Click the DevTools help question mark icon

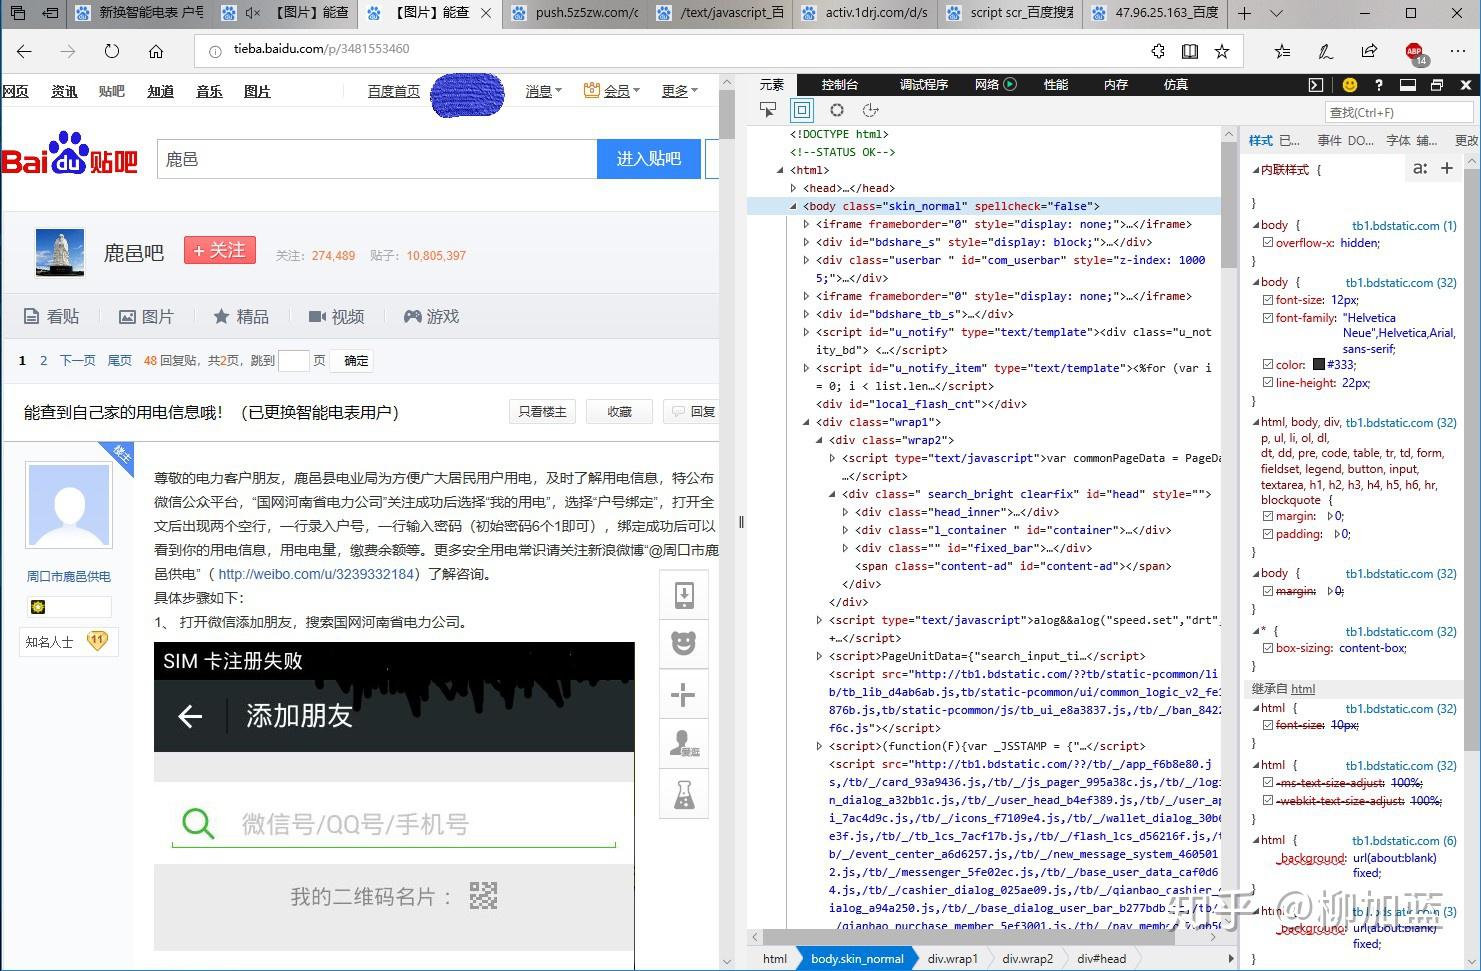1378,85
